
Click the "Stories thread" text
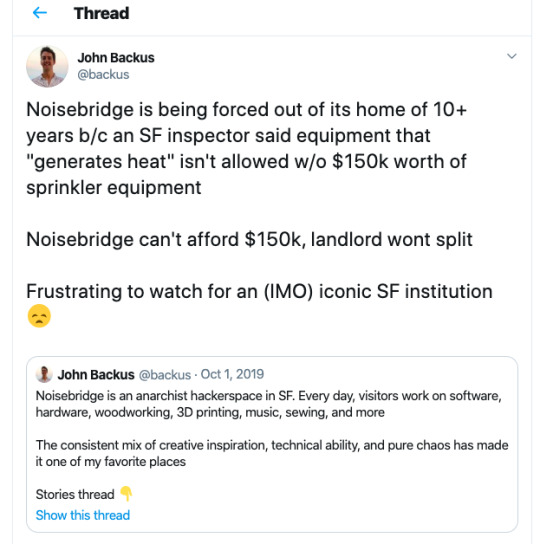(75, 494)
